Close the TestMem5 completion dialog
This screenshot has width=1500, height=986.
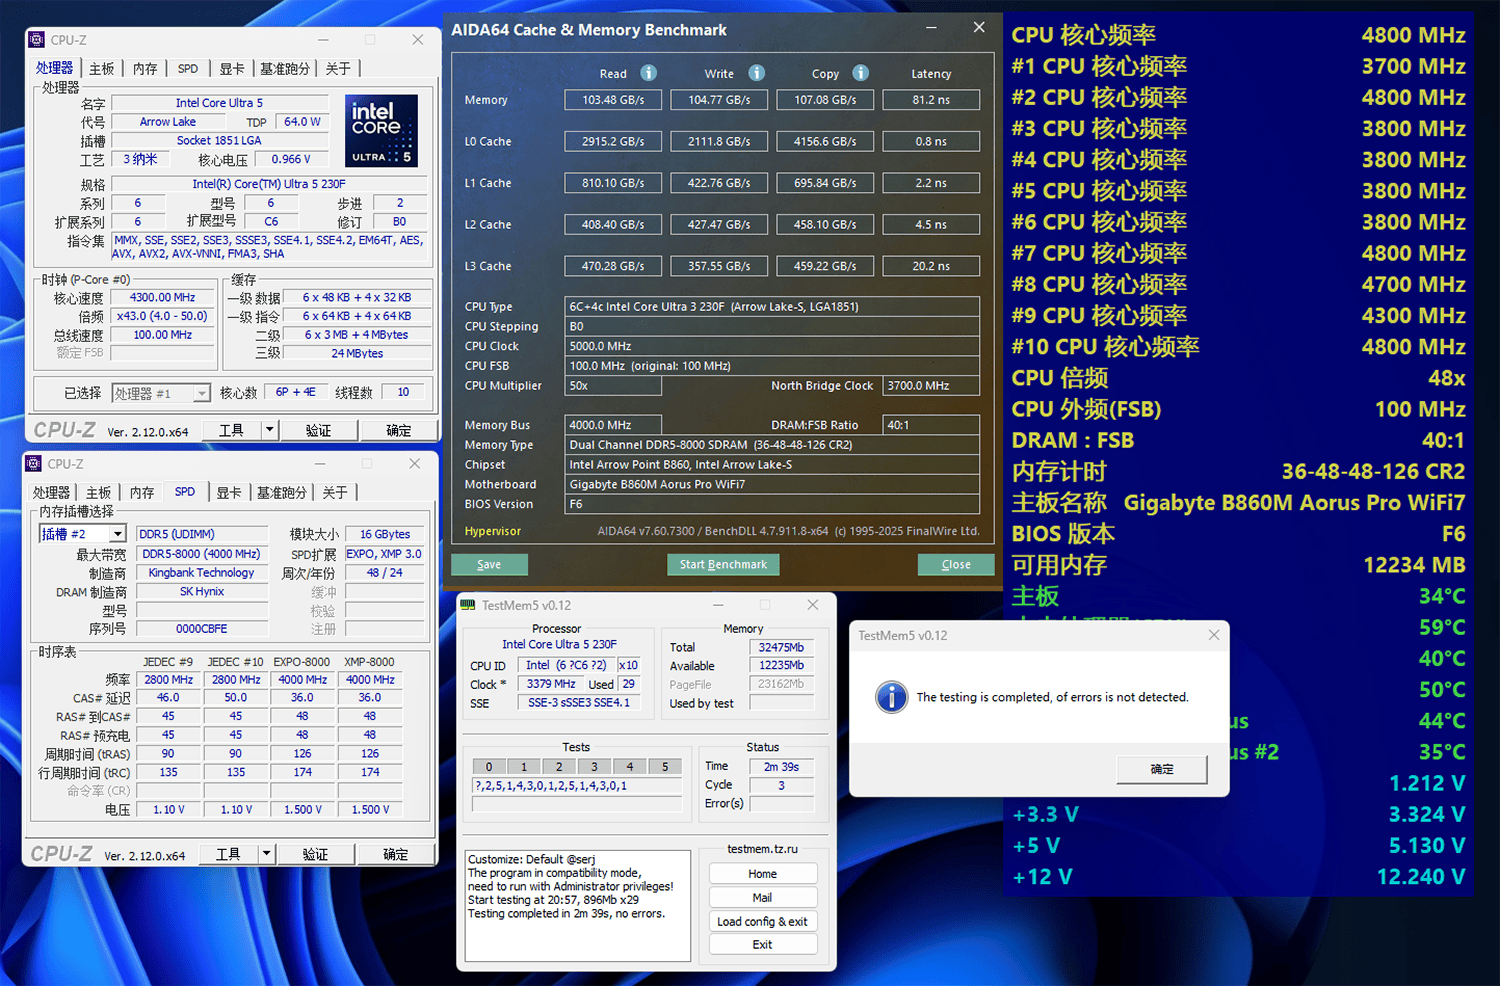pyautogui.click(x=1214, y=635)
